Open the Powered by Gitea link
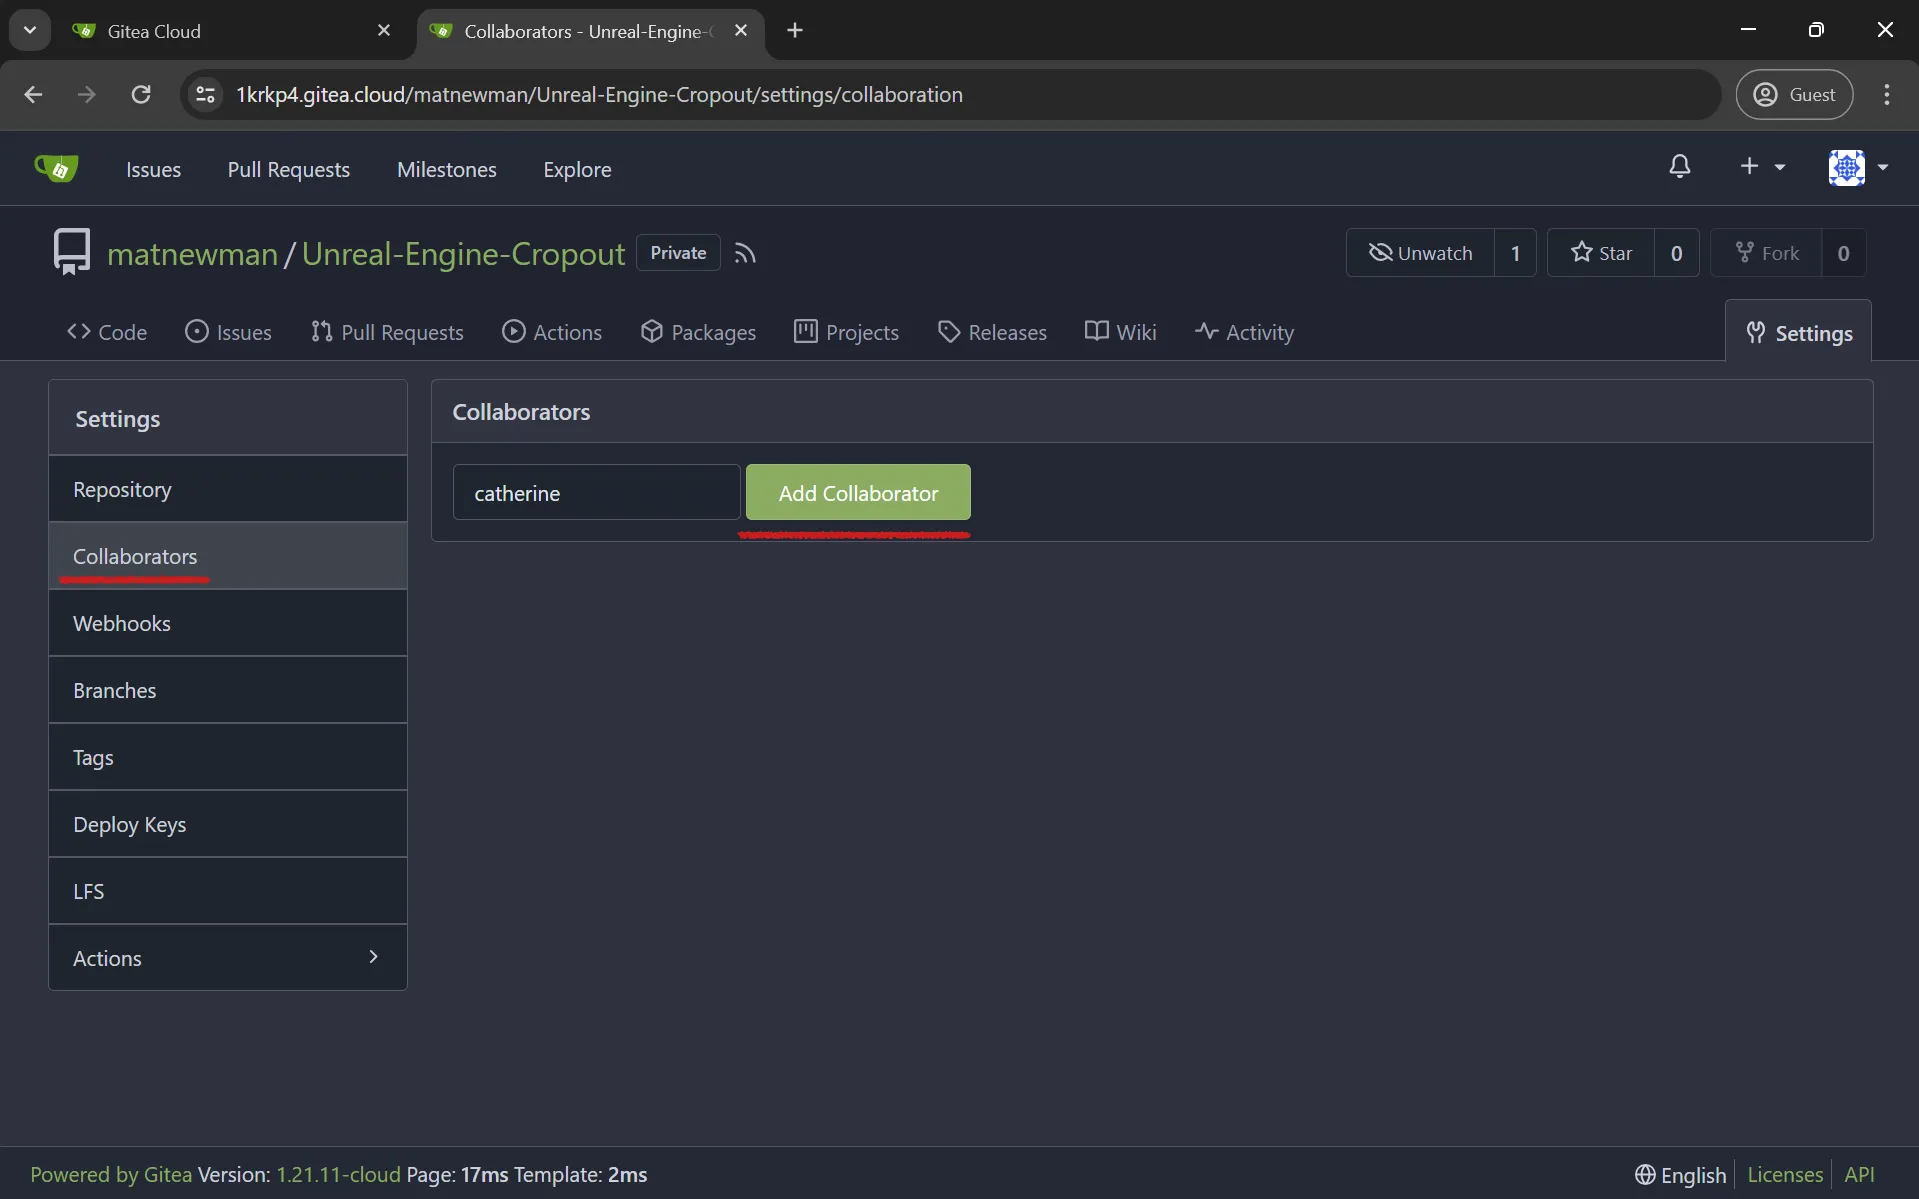The width and height of the screenshot is (1919, 1199). [111, 1175]
